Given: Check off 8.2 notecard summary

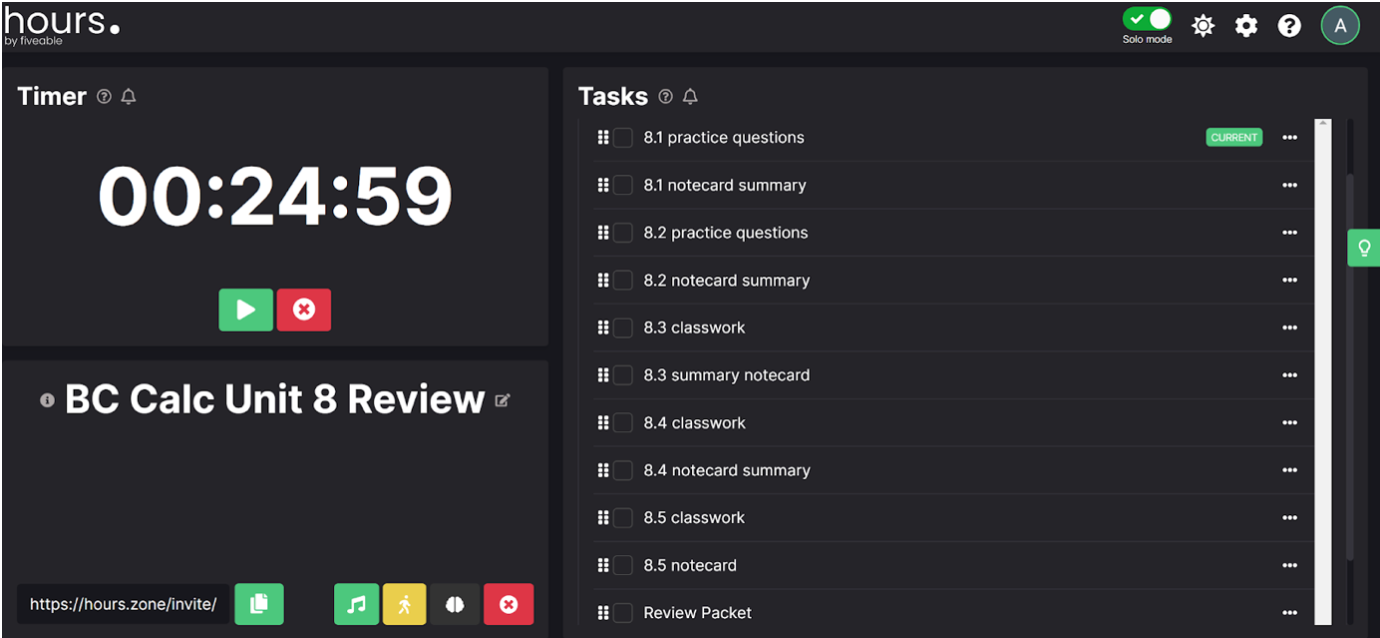Looking at the screenshot, I should click(623, 280).
